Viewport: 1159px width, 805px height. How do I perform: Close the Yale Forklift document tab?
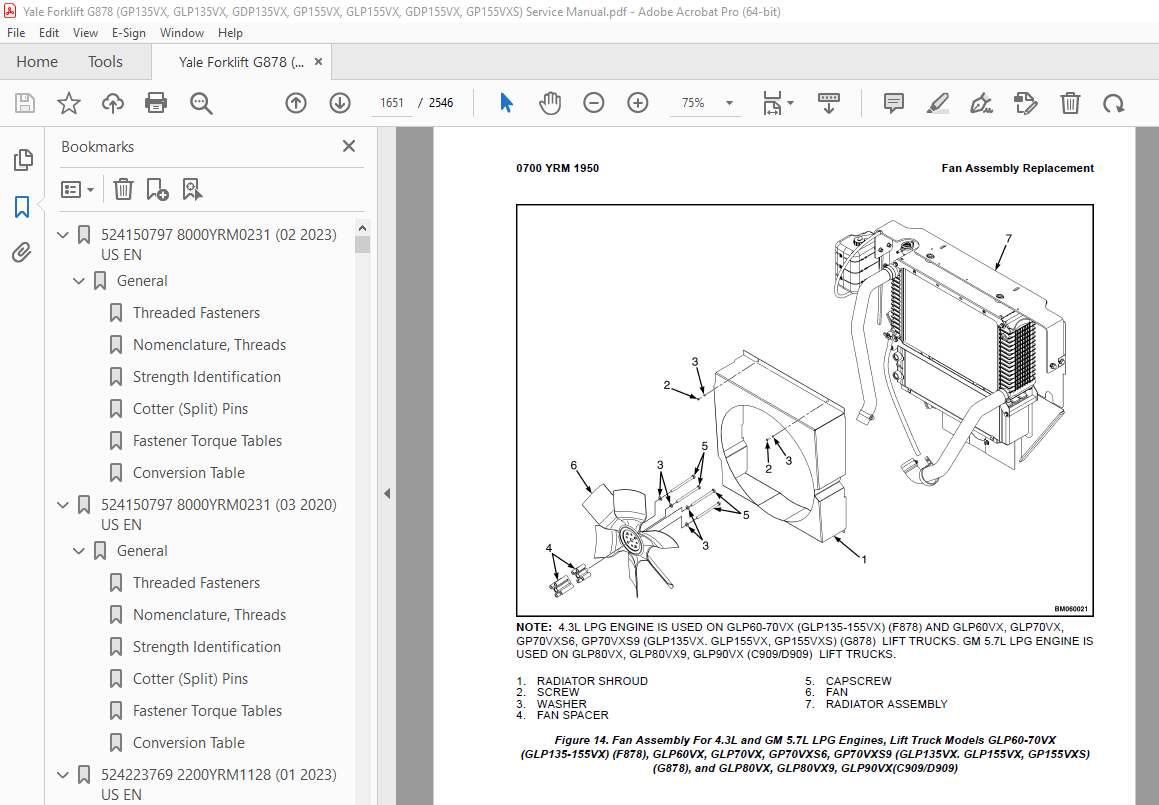(319, 62)
